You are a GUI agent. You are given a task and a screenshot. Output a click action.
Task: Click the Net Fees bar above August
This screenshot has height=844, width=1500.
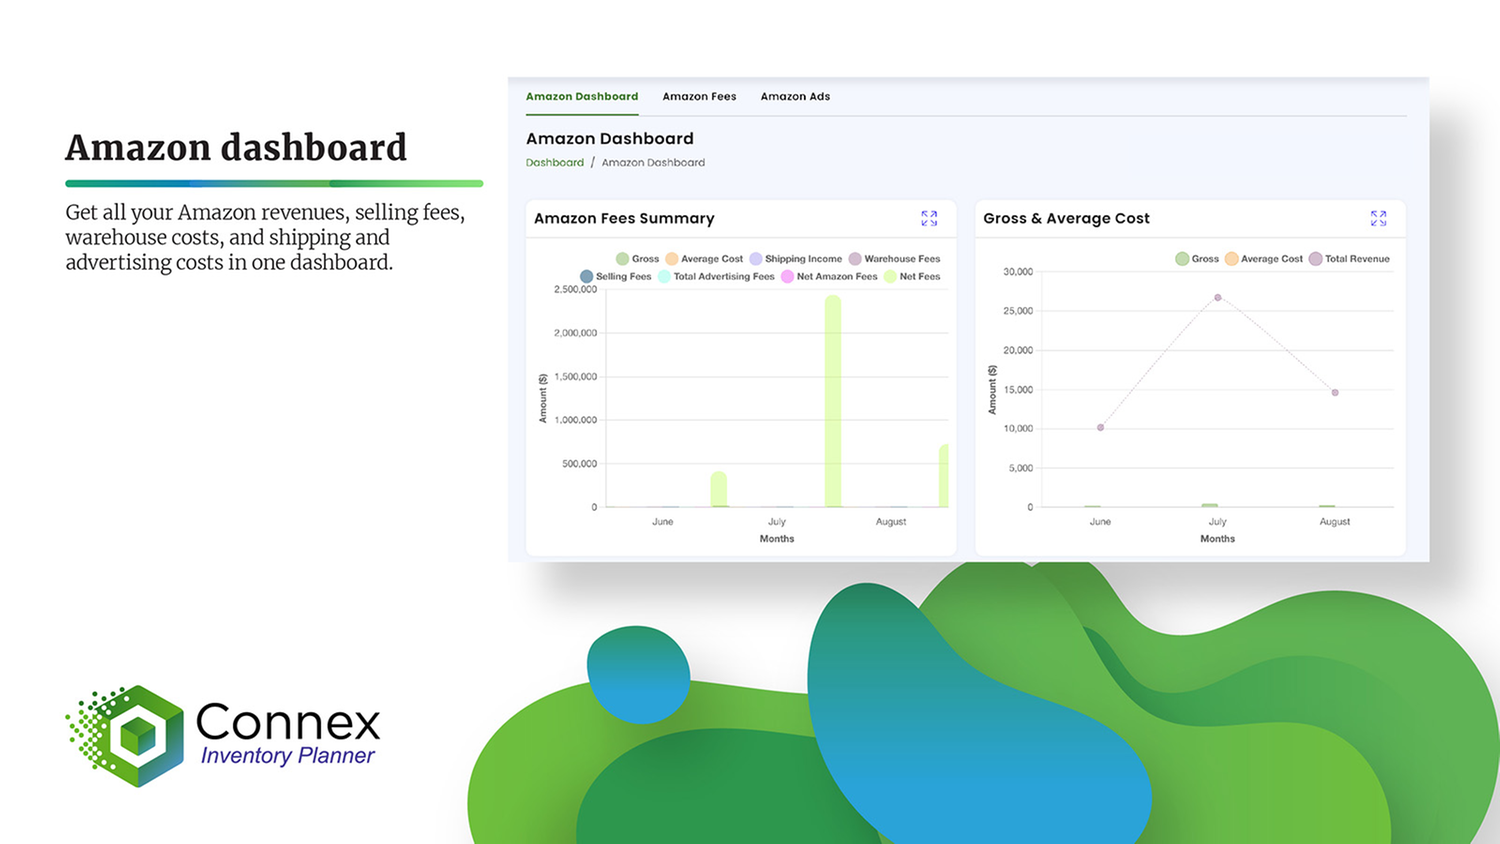coord(944,476)
